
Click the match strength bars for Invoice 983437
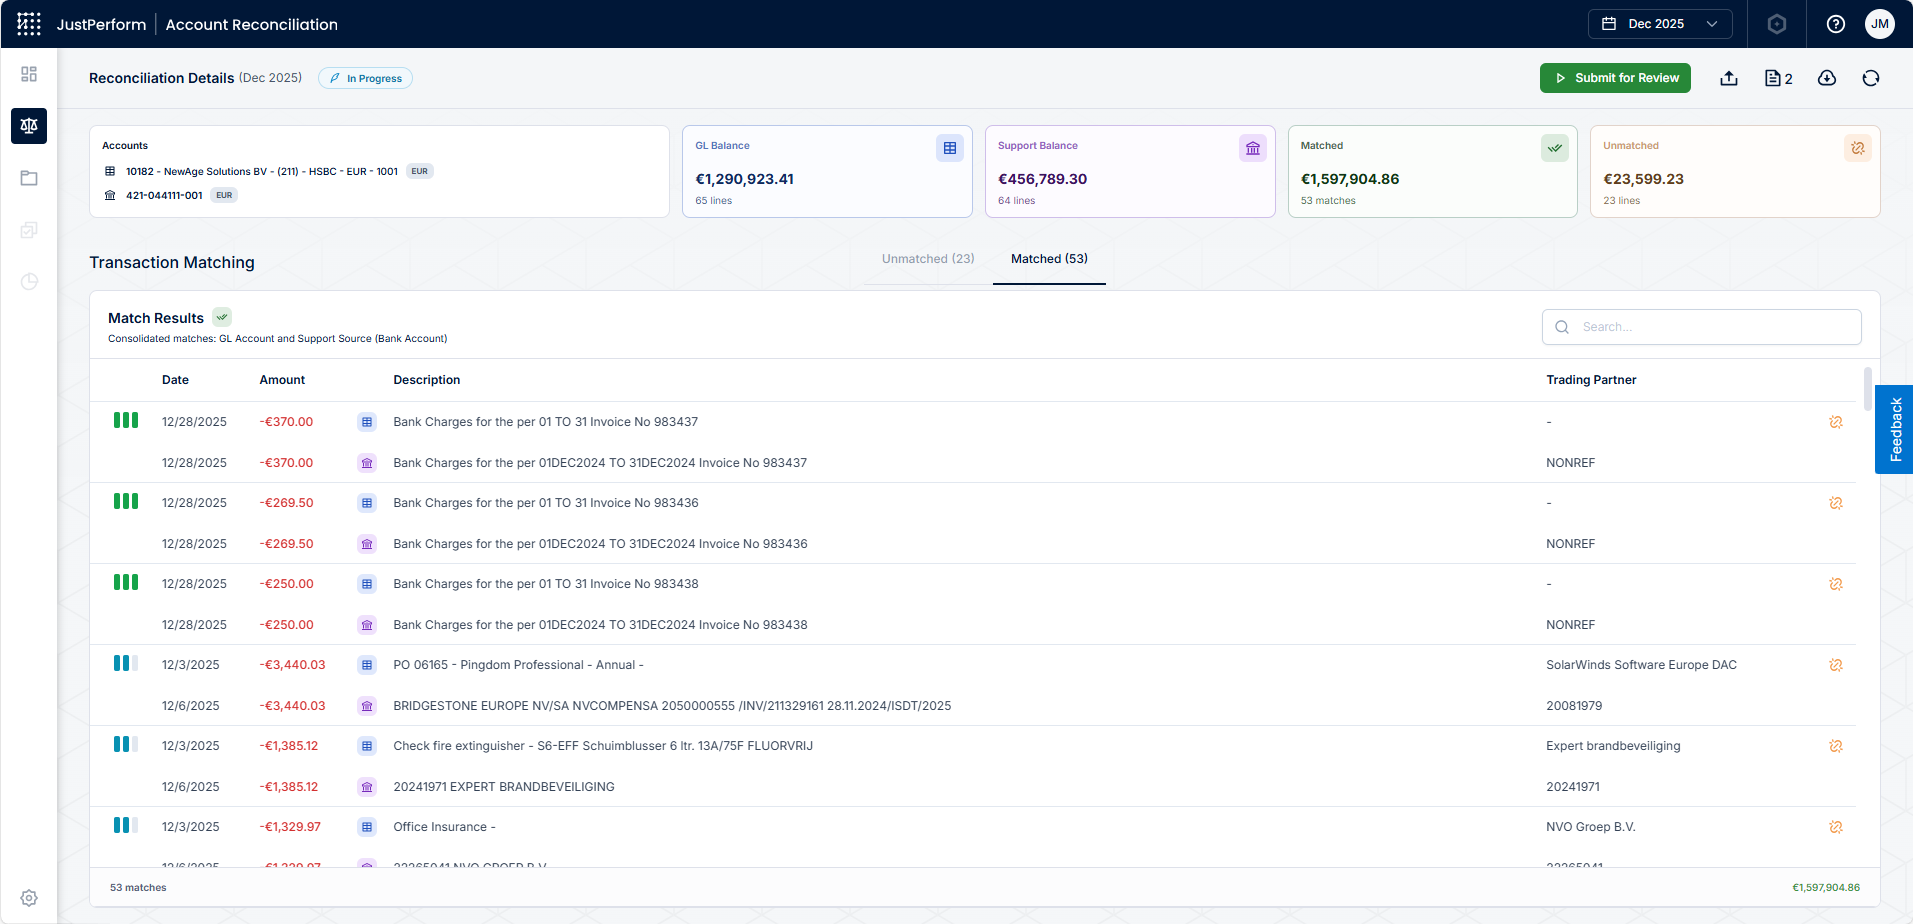pyautogui.click(x=126, y=420)
